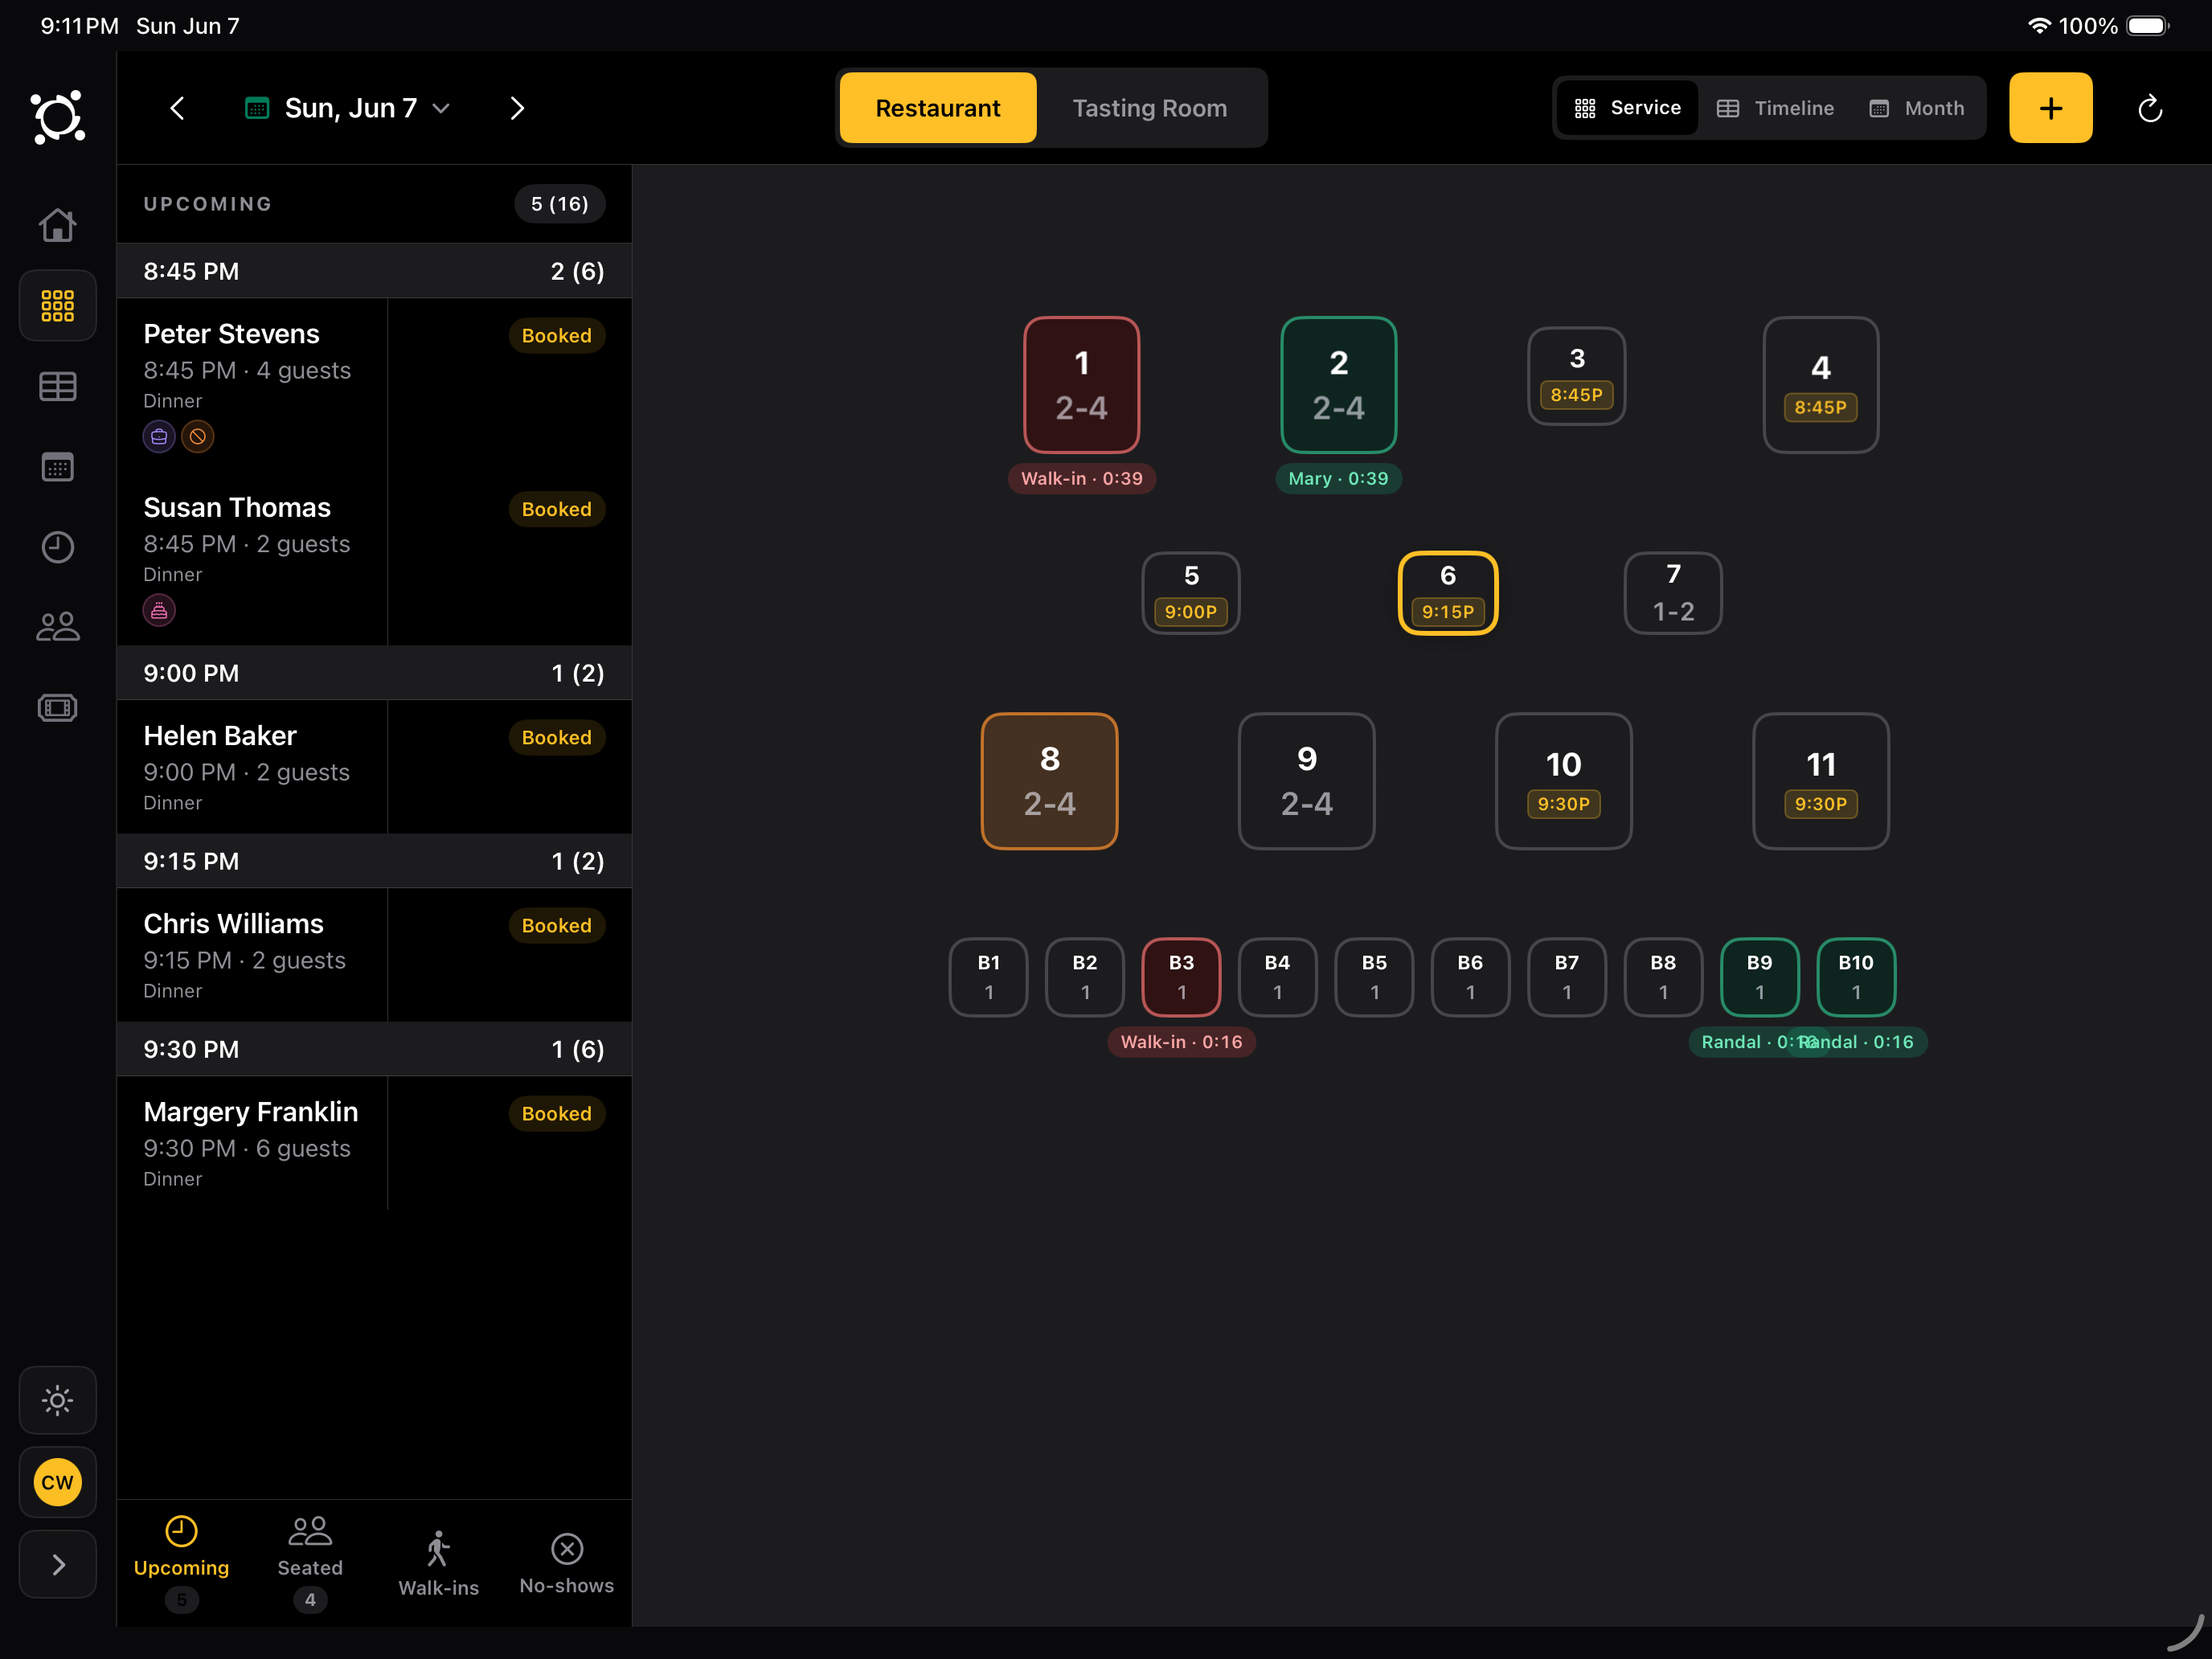This screenshot has height=1659, width=2212.
Task: Open the clock history icon in sidebar
Action: (57, 547)
